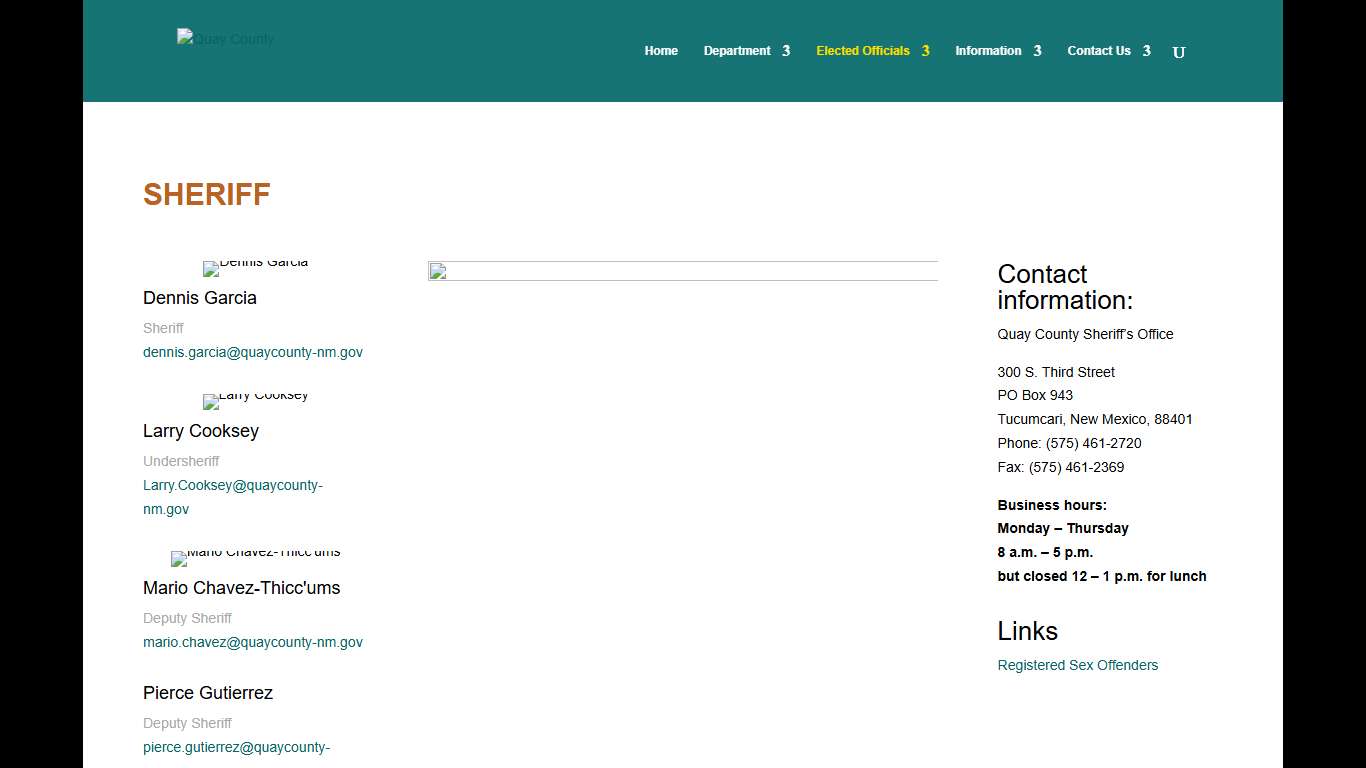The image size is (1366, 768).
Task: Click mario.chavez email address link
Action: coord(253,642)
